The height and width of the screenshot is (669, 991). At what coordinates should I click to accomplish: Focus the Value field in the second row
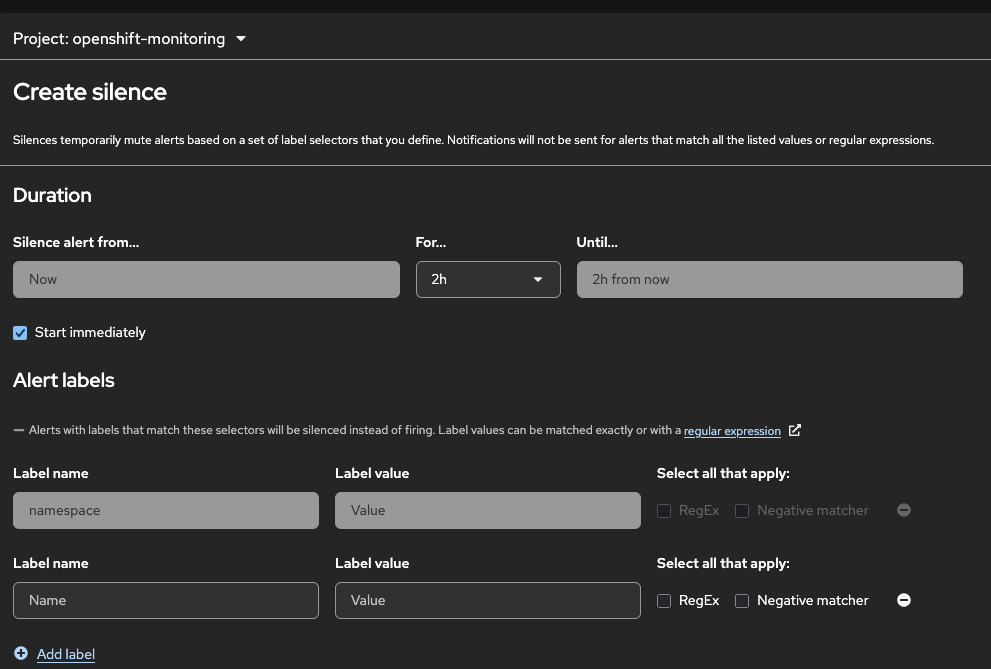point(487,600)
